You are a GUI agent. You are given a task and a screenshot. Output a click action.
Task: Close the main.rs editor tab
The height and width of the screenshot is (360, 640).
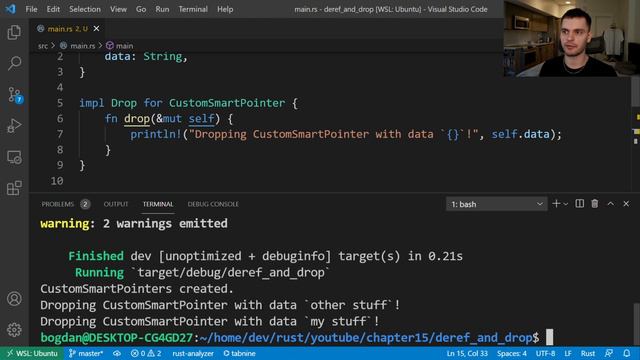click(x=96, y=29)
